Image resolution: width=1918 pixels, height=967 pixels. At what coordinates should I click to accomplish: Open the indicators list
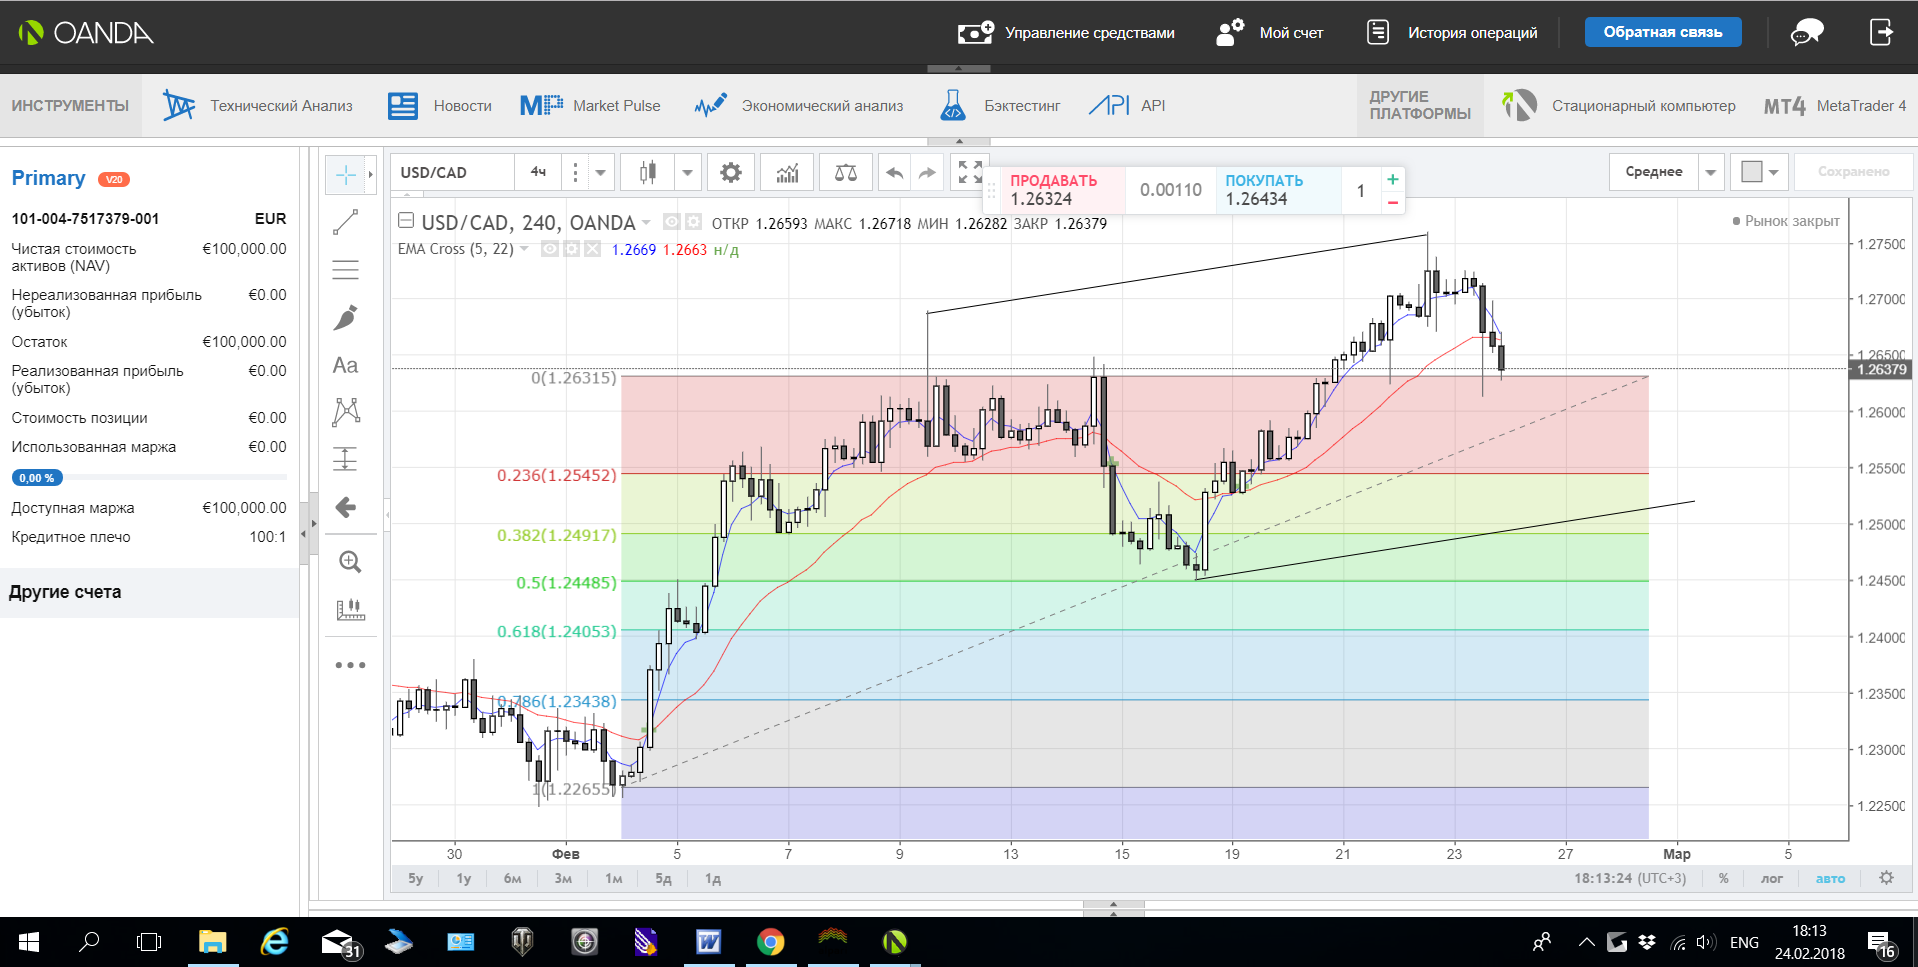(787, 173)
